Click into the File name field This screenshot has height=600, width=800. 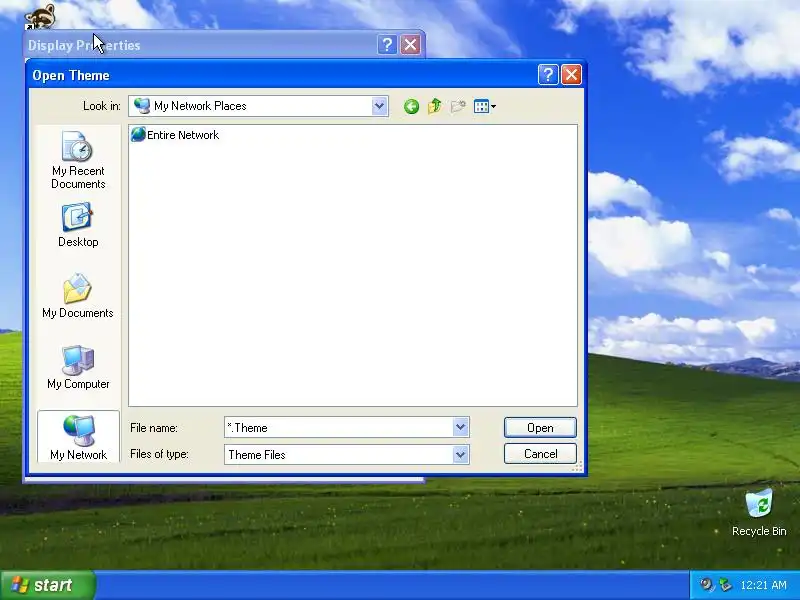coord(338,428)
